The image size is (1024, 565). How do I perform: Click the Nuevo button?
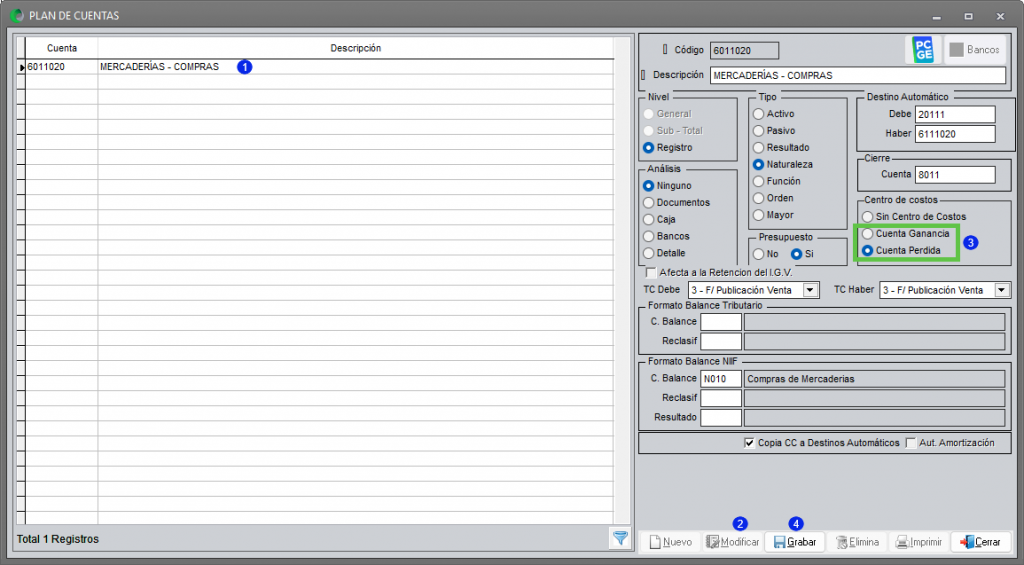[x=671, y=542]
